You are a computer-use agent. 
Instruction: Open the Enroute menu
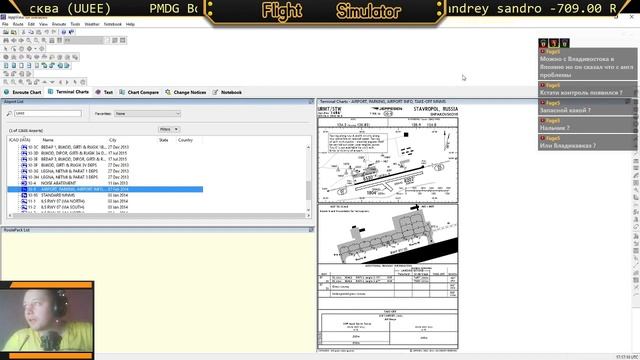(x=59, y=24)
